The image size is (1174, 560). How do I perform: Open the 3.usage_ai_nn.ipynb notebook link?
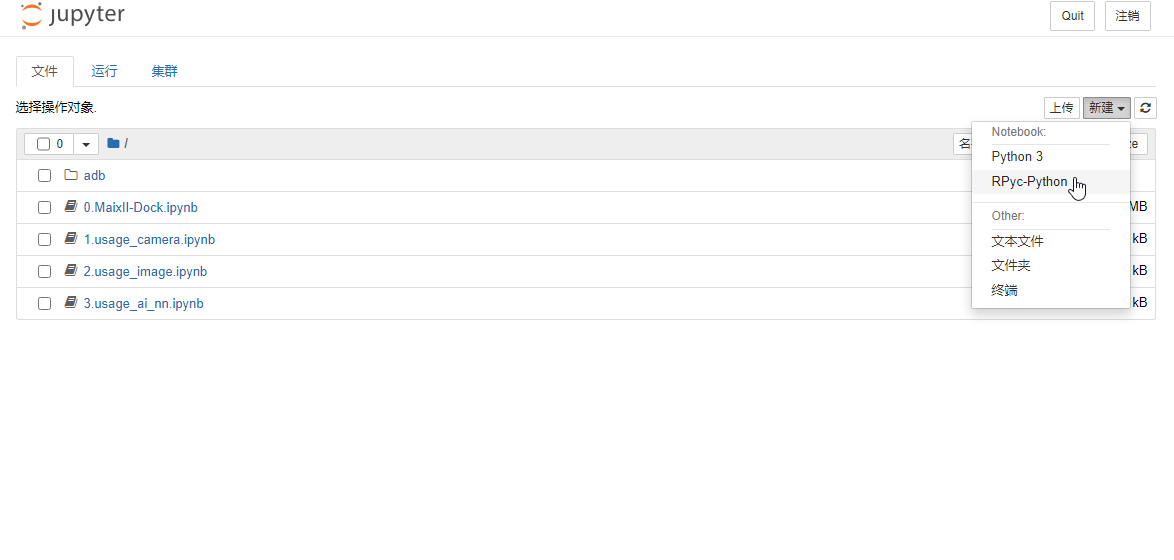tap(143, 303)
